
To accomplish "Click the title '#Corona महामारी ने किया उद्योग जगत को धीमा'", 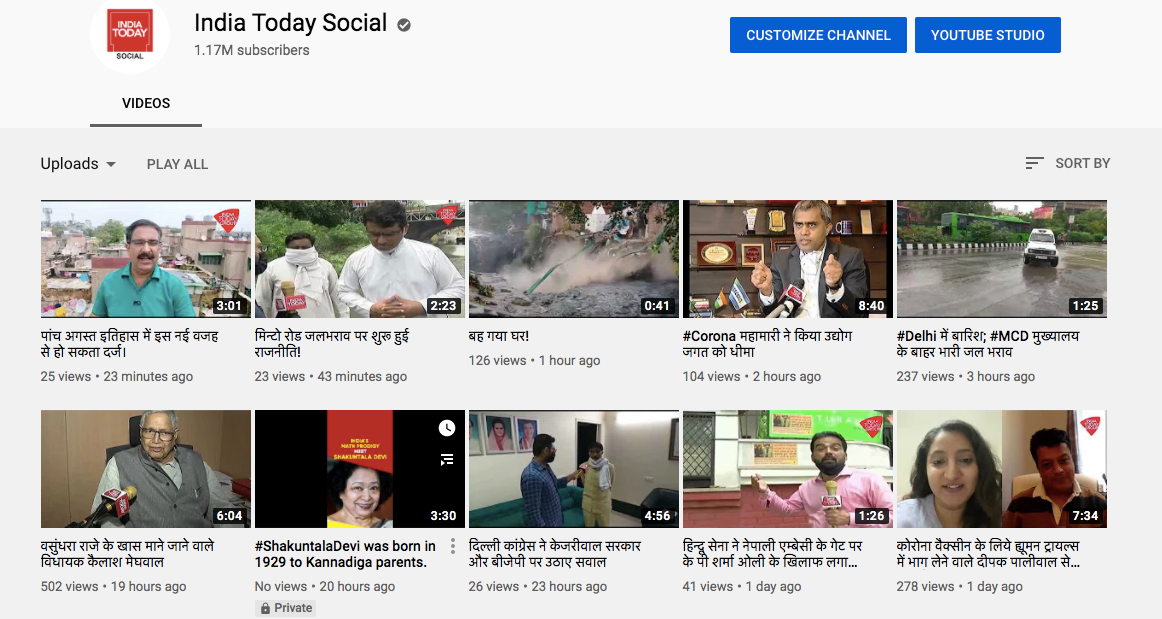I will (x=768, y=344).
